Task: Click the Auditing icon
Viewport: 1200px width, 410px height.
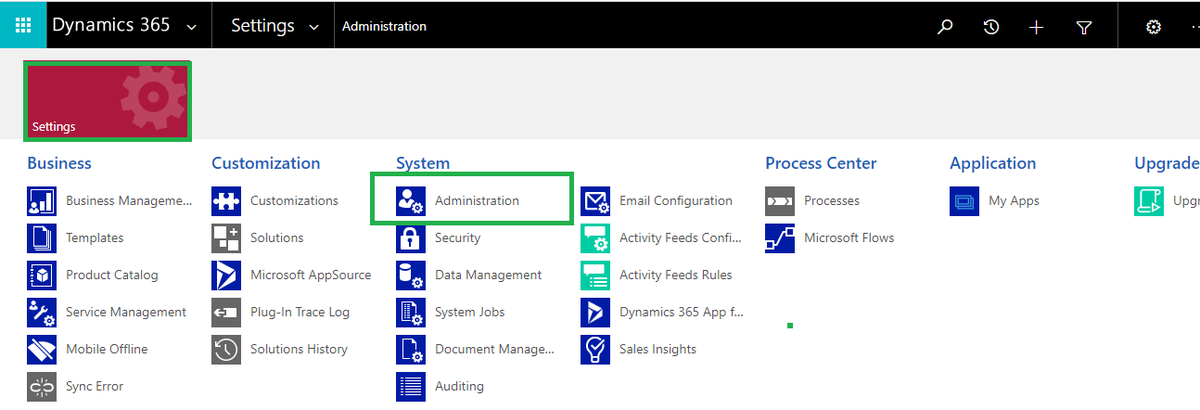Action: coord(411,386)
